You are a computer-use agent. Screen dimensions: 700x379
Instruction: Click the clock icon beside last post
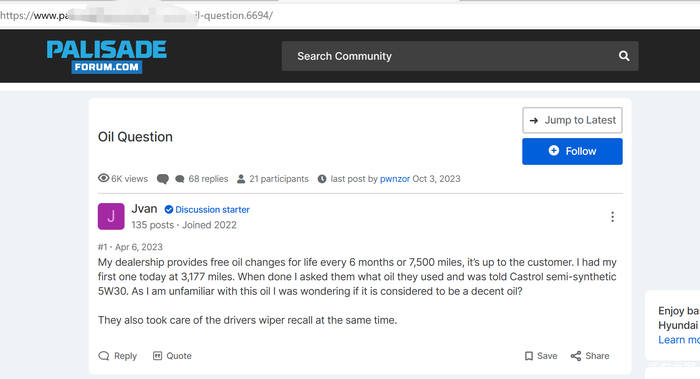coord(322,179)
